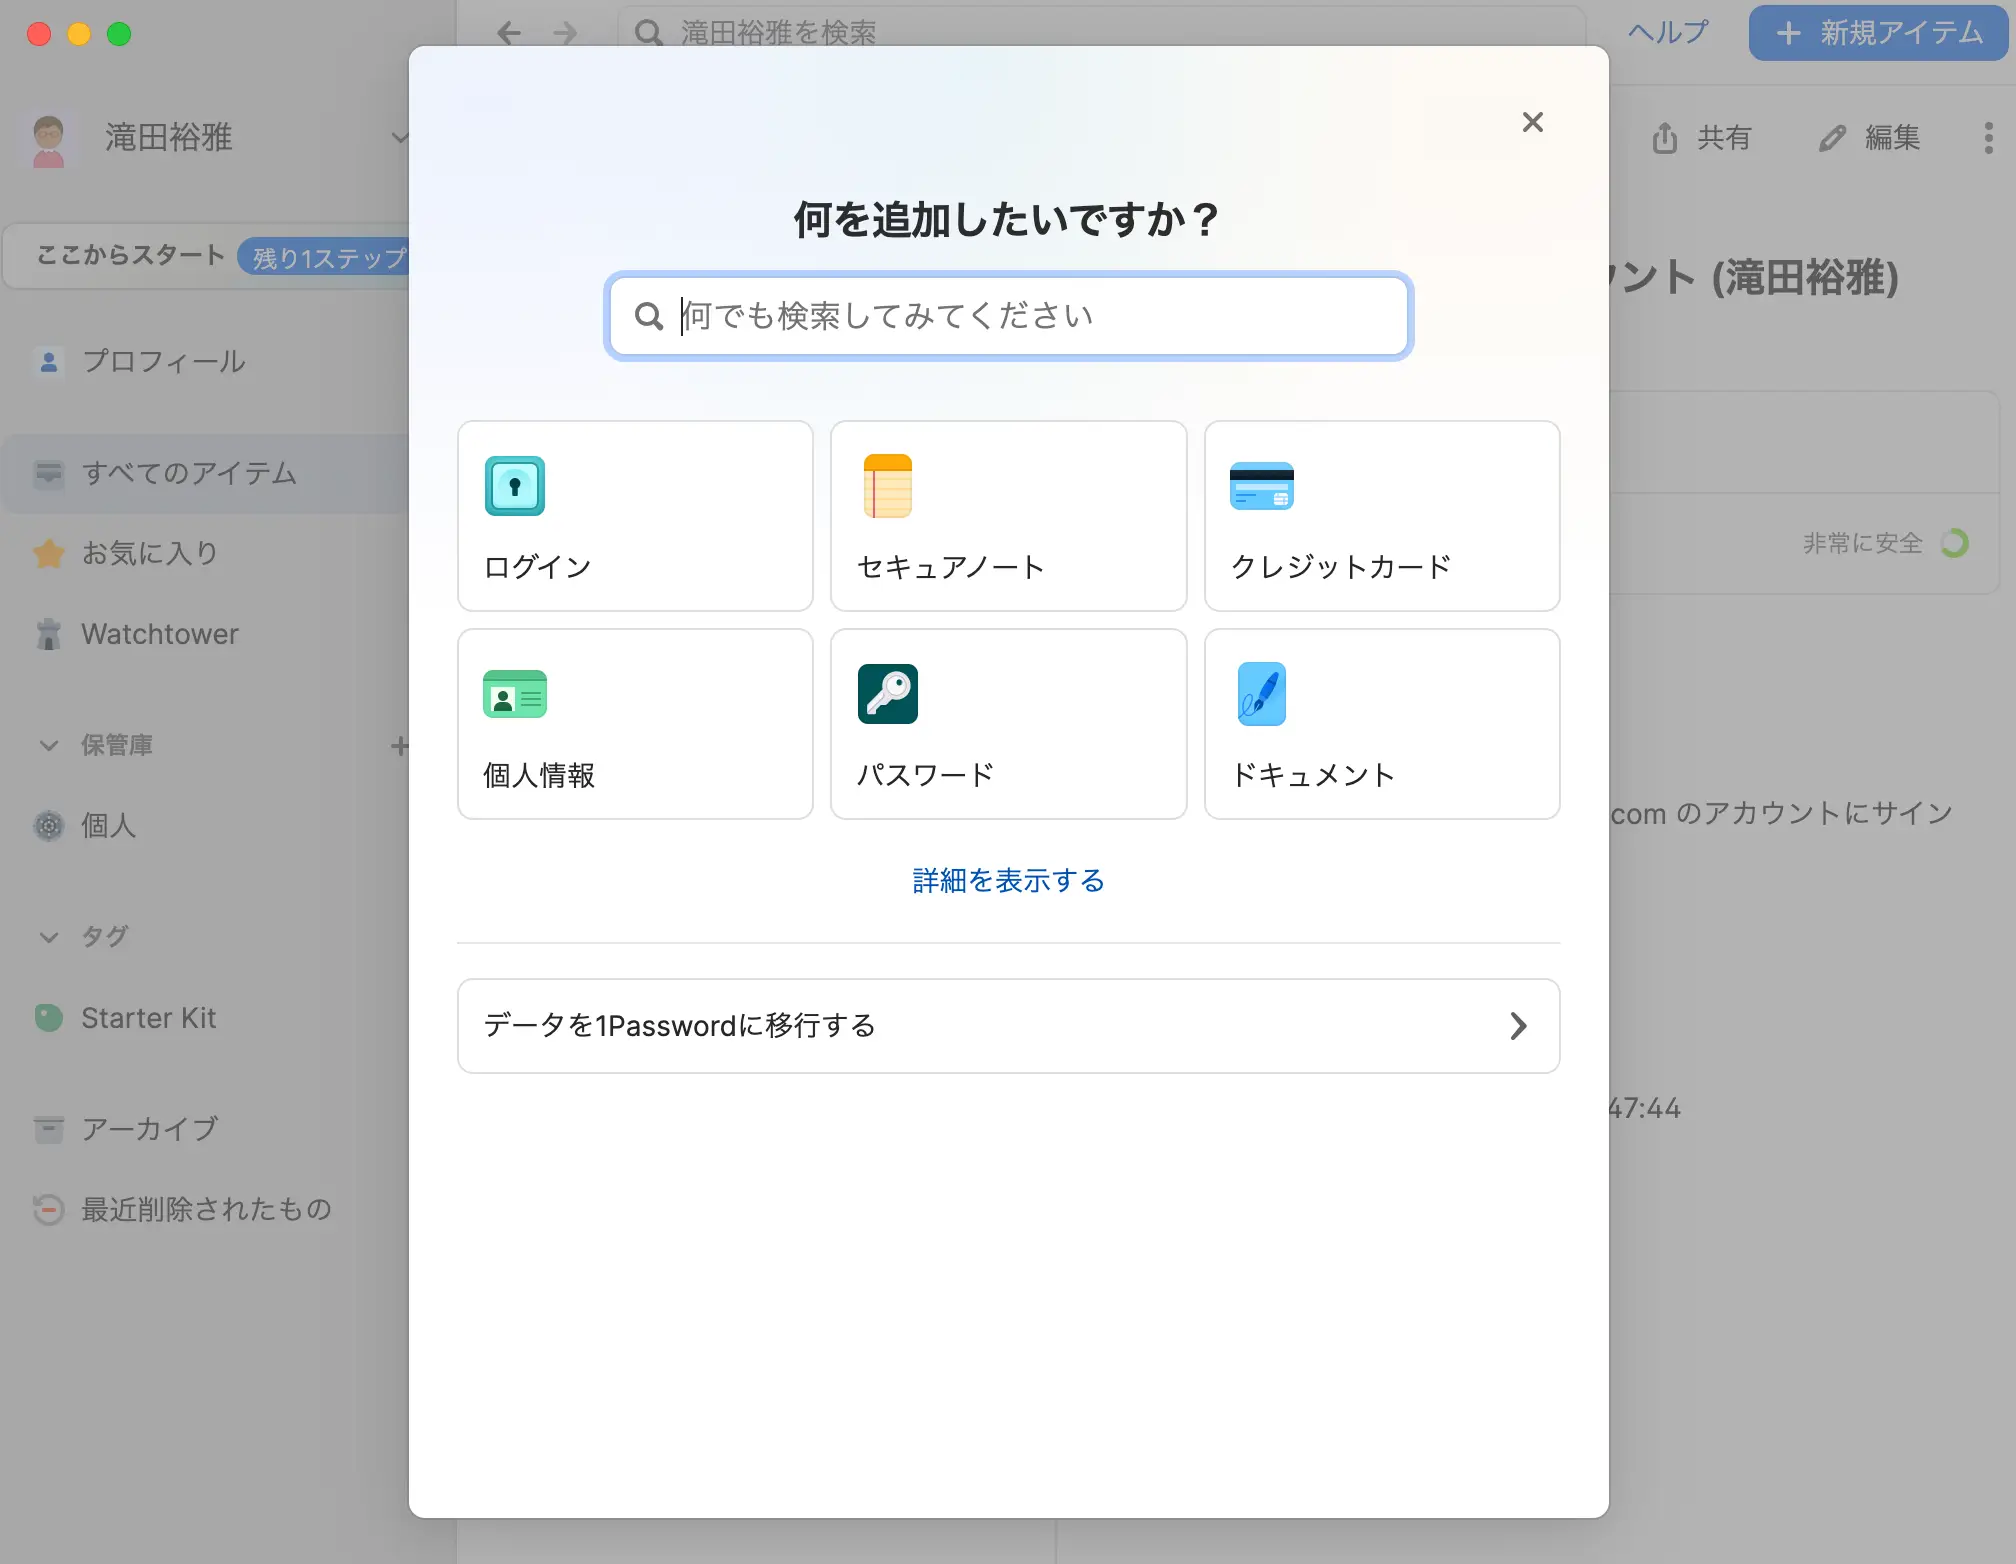Open 最近削除されたもの

pos(206,1210)
